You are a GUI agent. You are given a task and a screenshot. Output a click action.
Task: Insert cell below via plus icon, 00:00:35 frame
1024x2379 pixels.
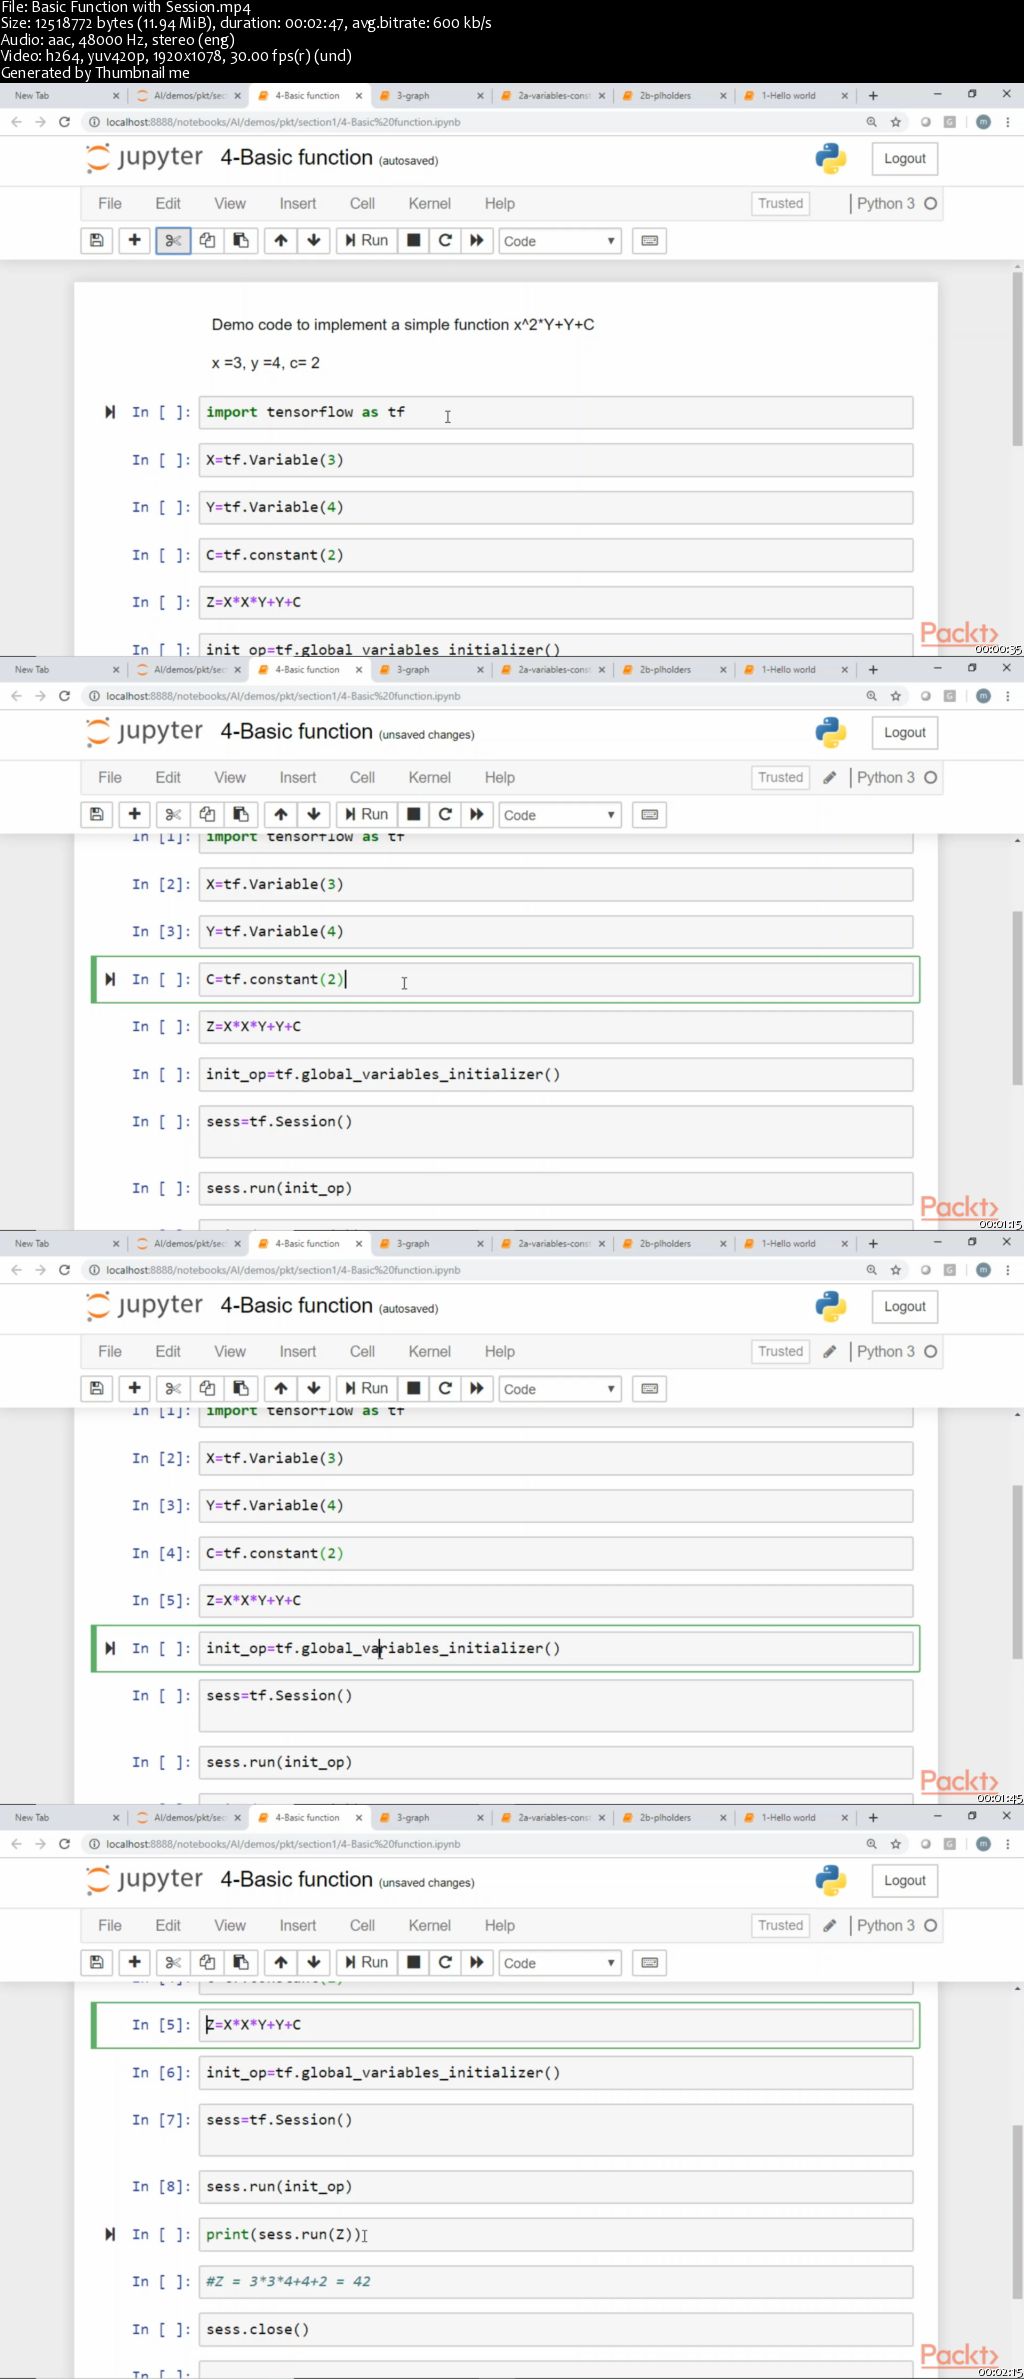[x=134, y=240]
